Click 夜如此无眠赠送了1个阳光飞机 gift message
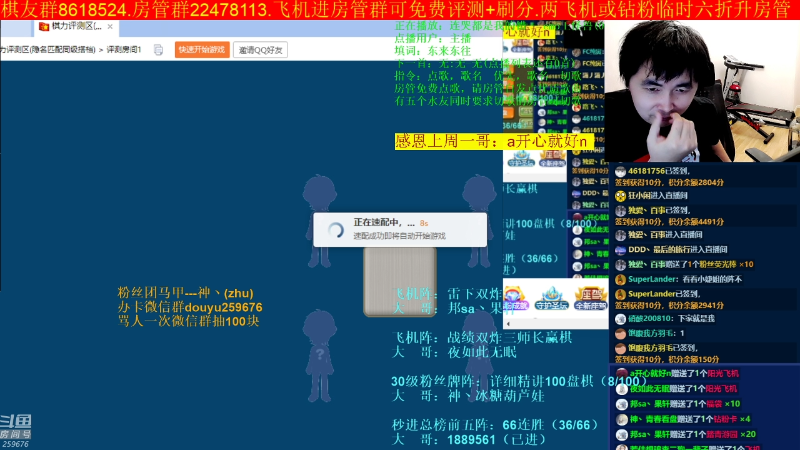 click(683, 389)
